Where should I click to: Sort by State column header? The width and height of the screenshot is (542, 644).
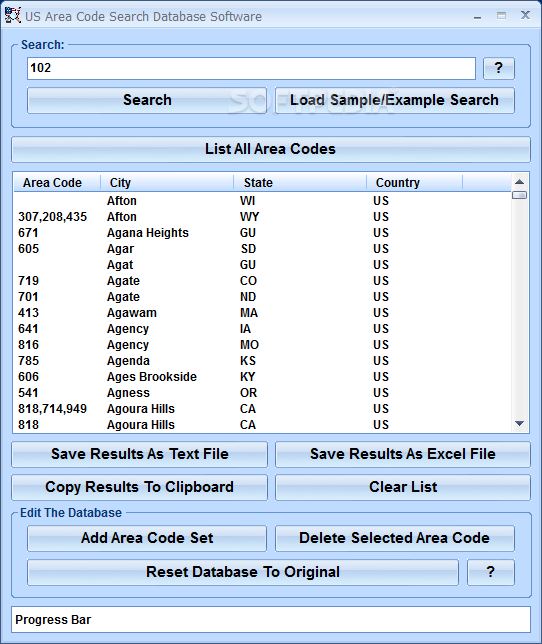300,182
